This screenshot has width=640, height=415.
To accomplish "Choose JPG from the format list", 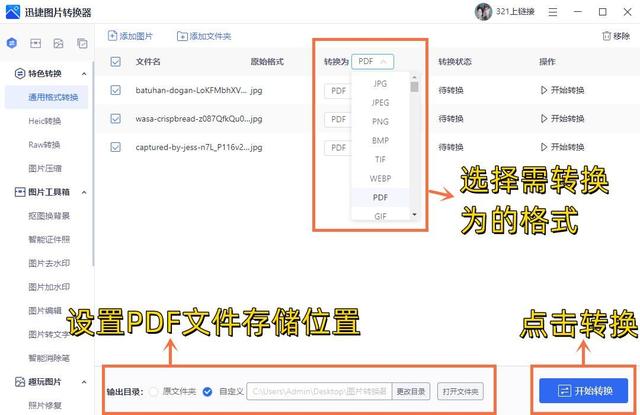I will pyautogui.click(x=380, y=84).
